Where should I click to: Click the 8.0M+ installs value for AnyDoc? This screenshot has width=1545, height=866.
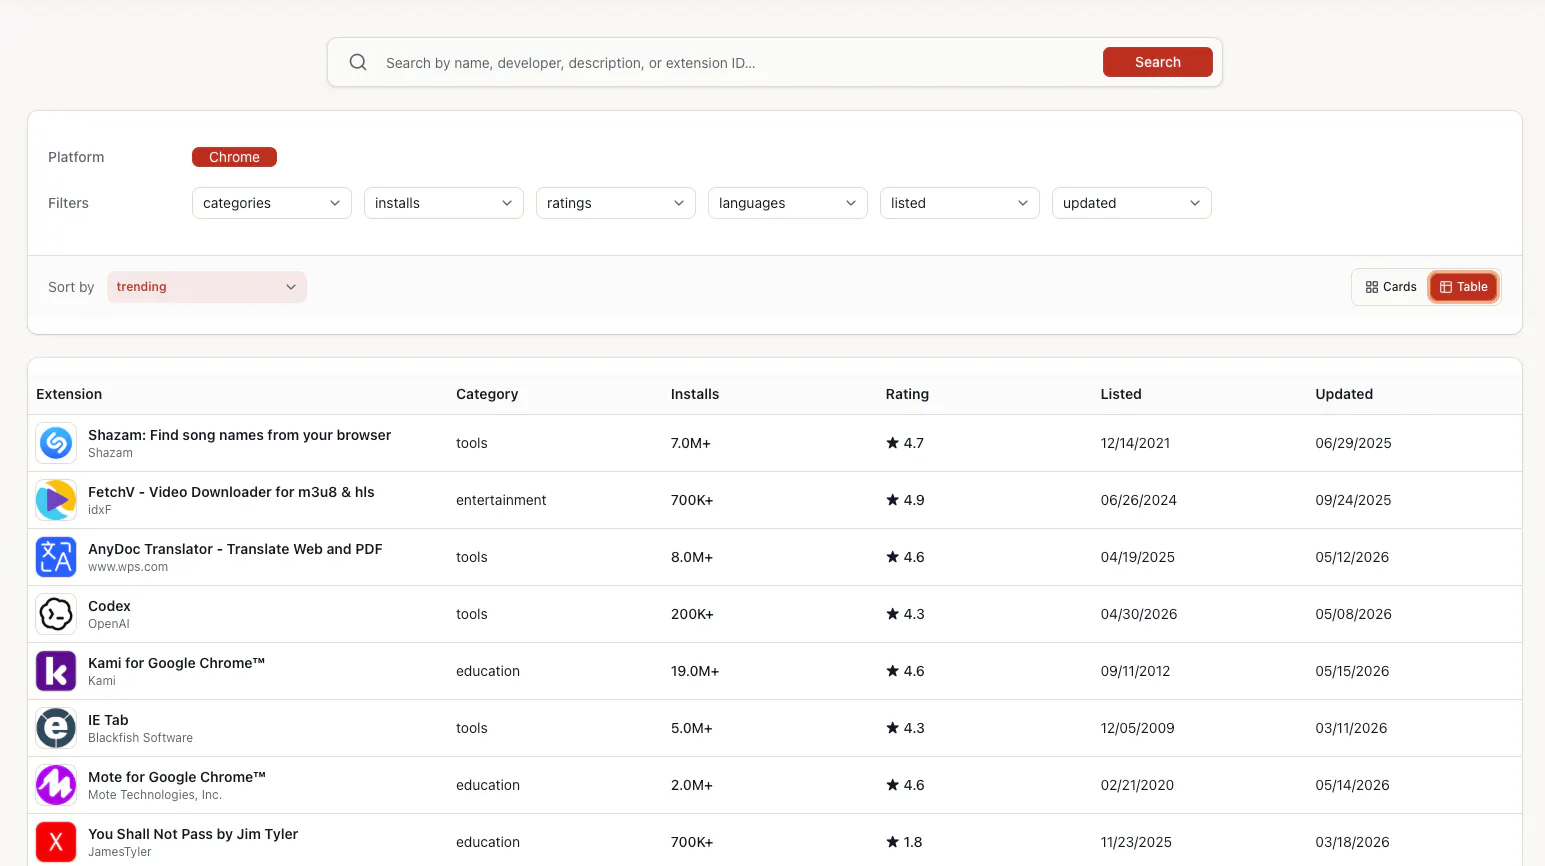click(692, 557)
